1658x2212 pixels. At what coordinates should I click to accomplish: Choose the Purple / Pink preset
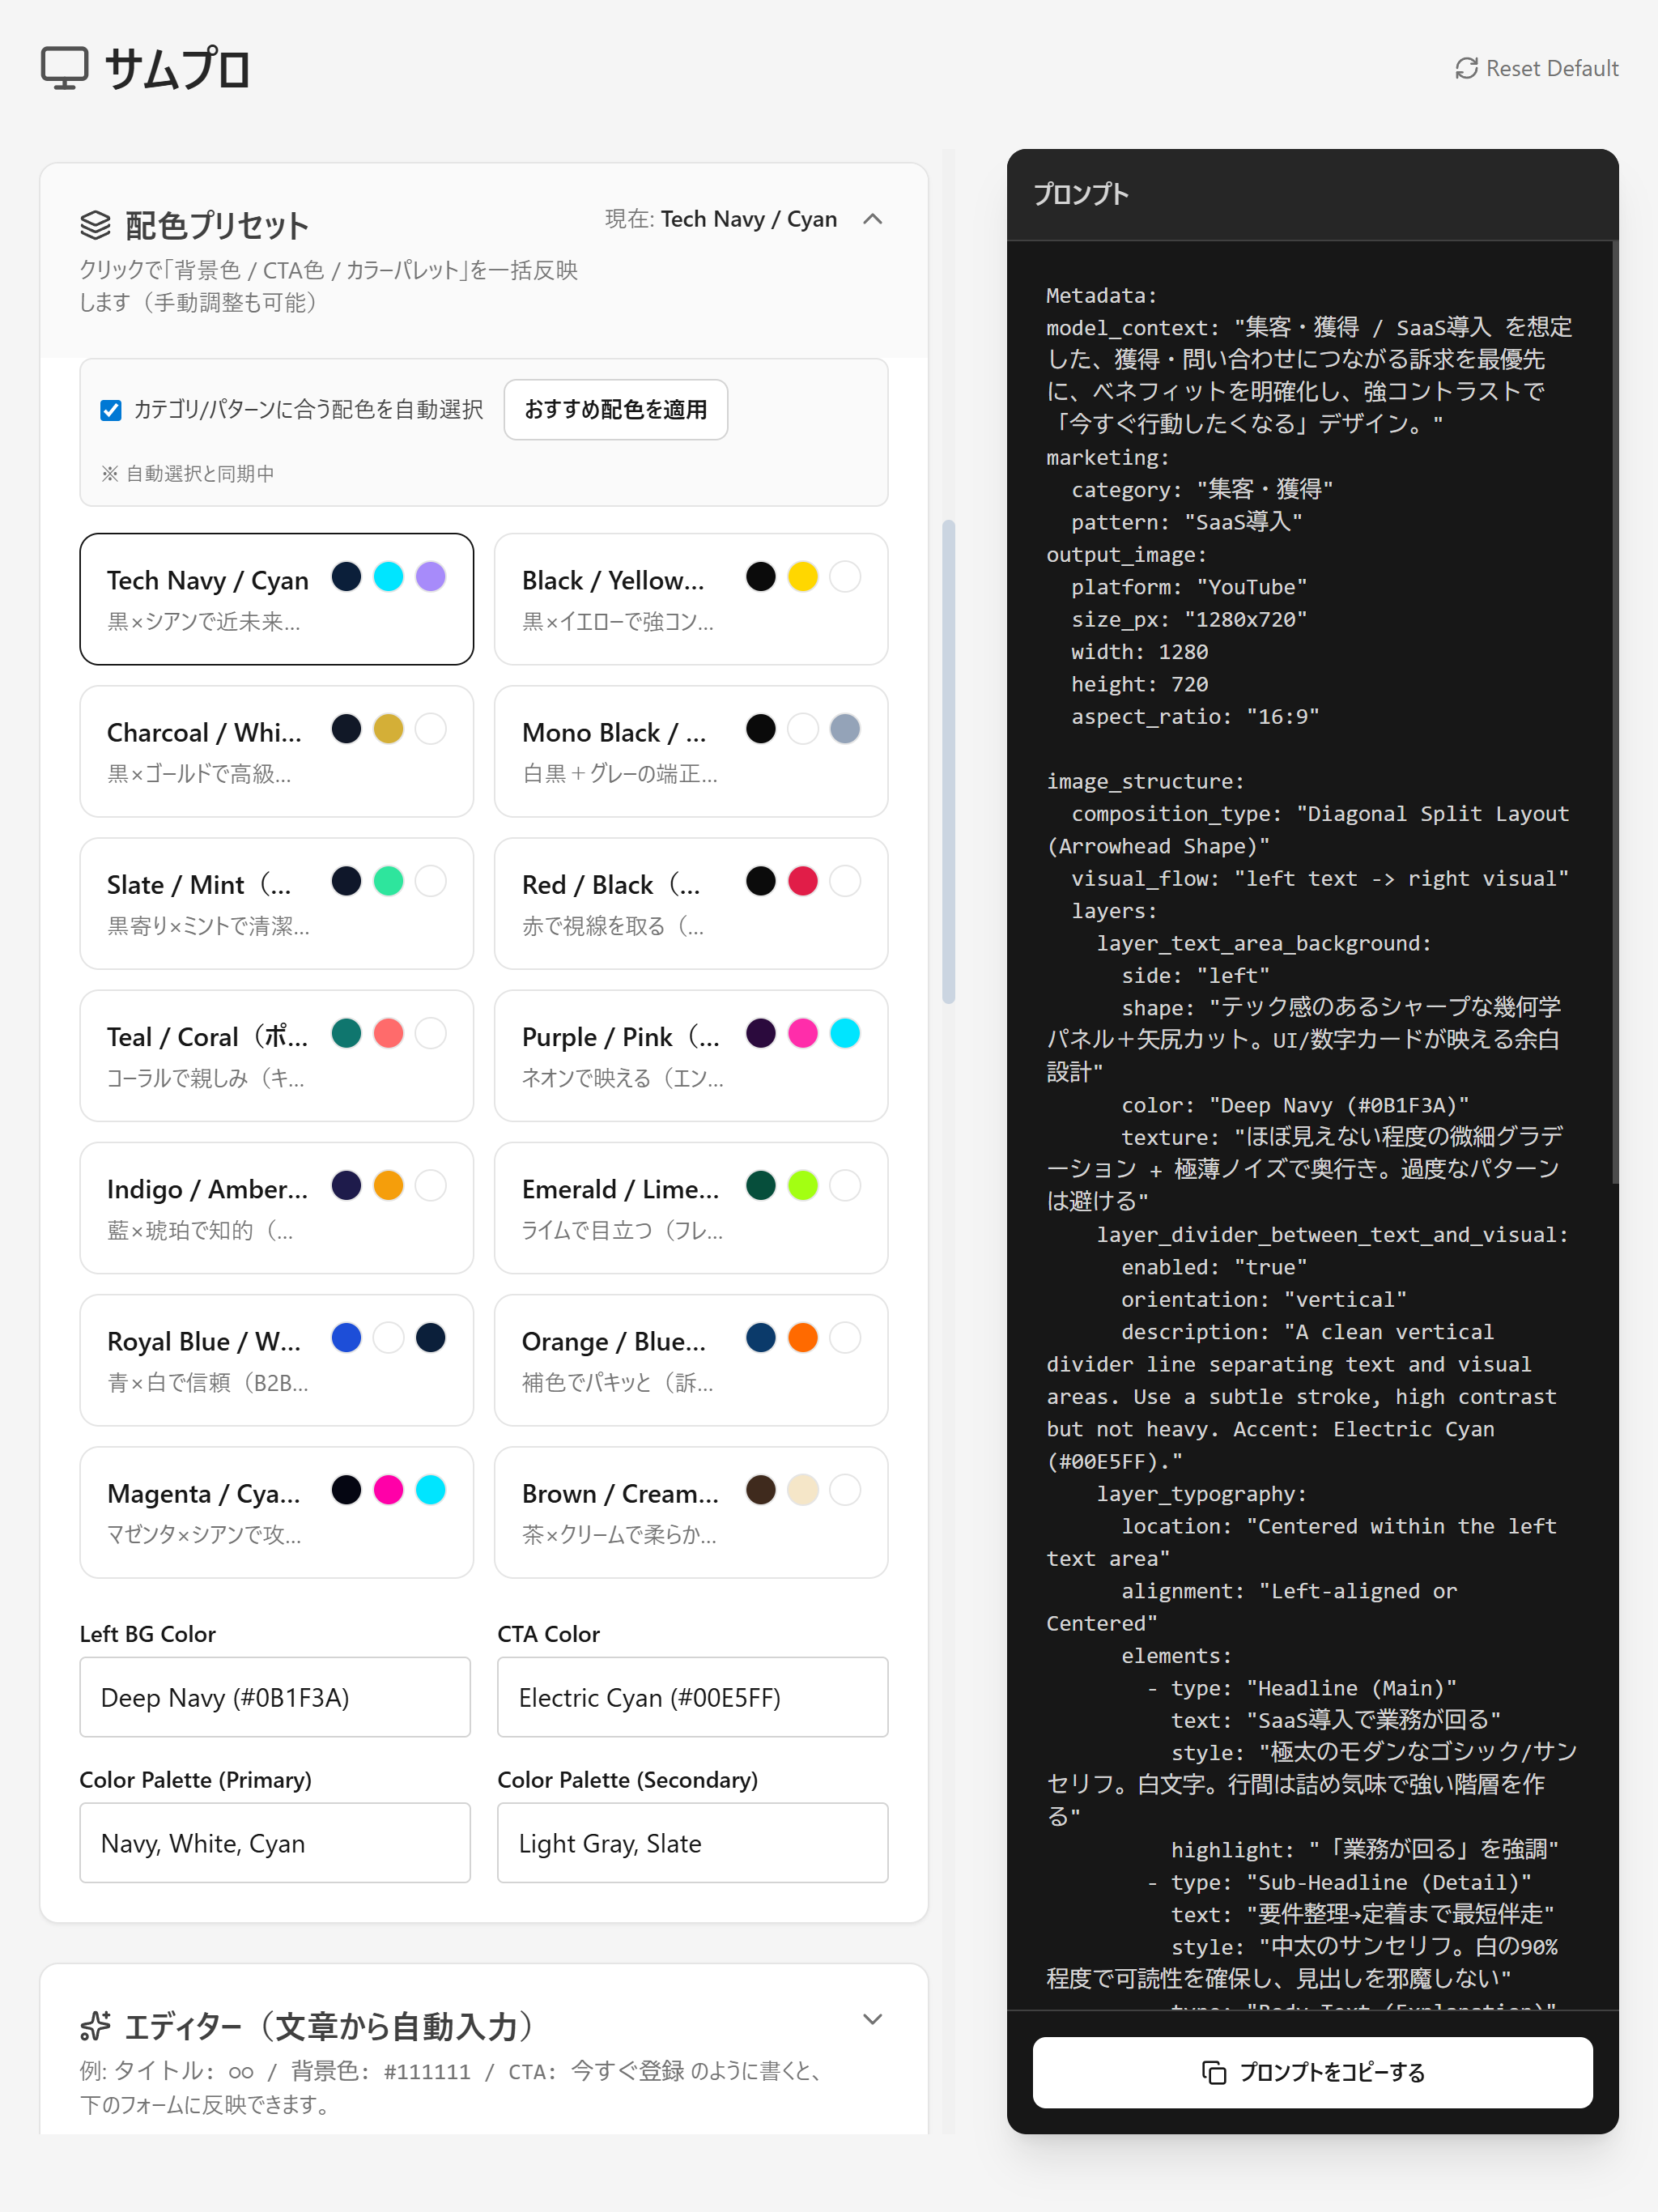[x=690, y=1055]
